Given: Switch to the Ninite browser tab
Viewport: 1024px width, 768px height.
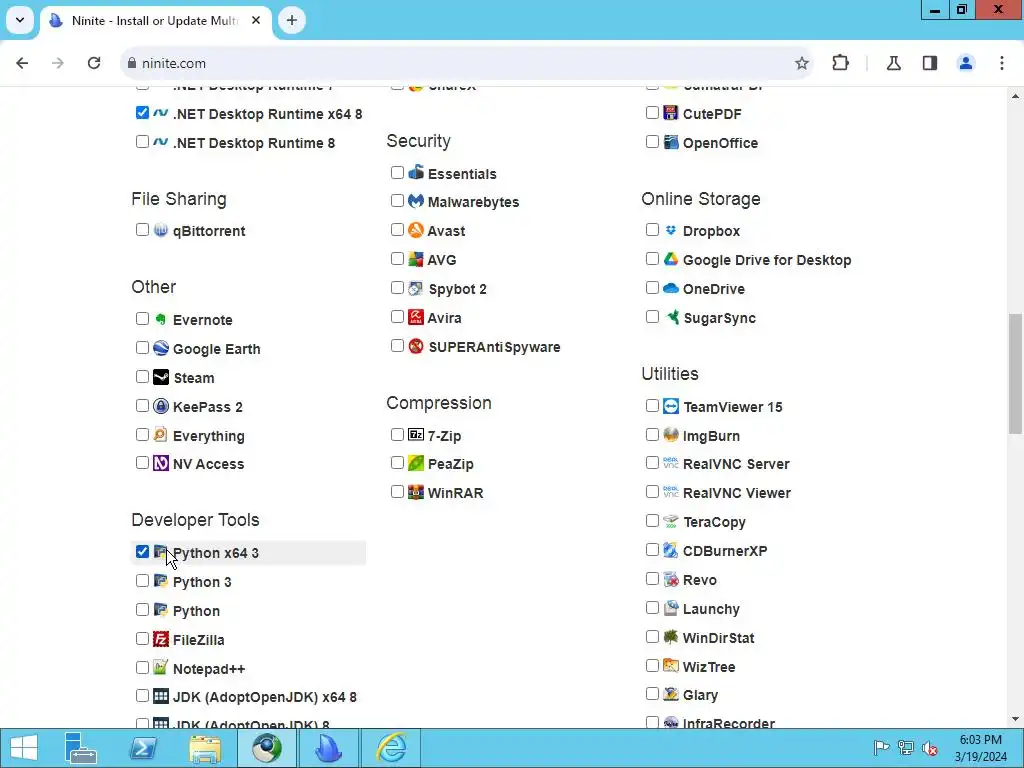Looking at the screenshot, I should coord(157,21).
